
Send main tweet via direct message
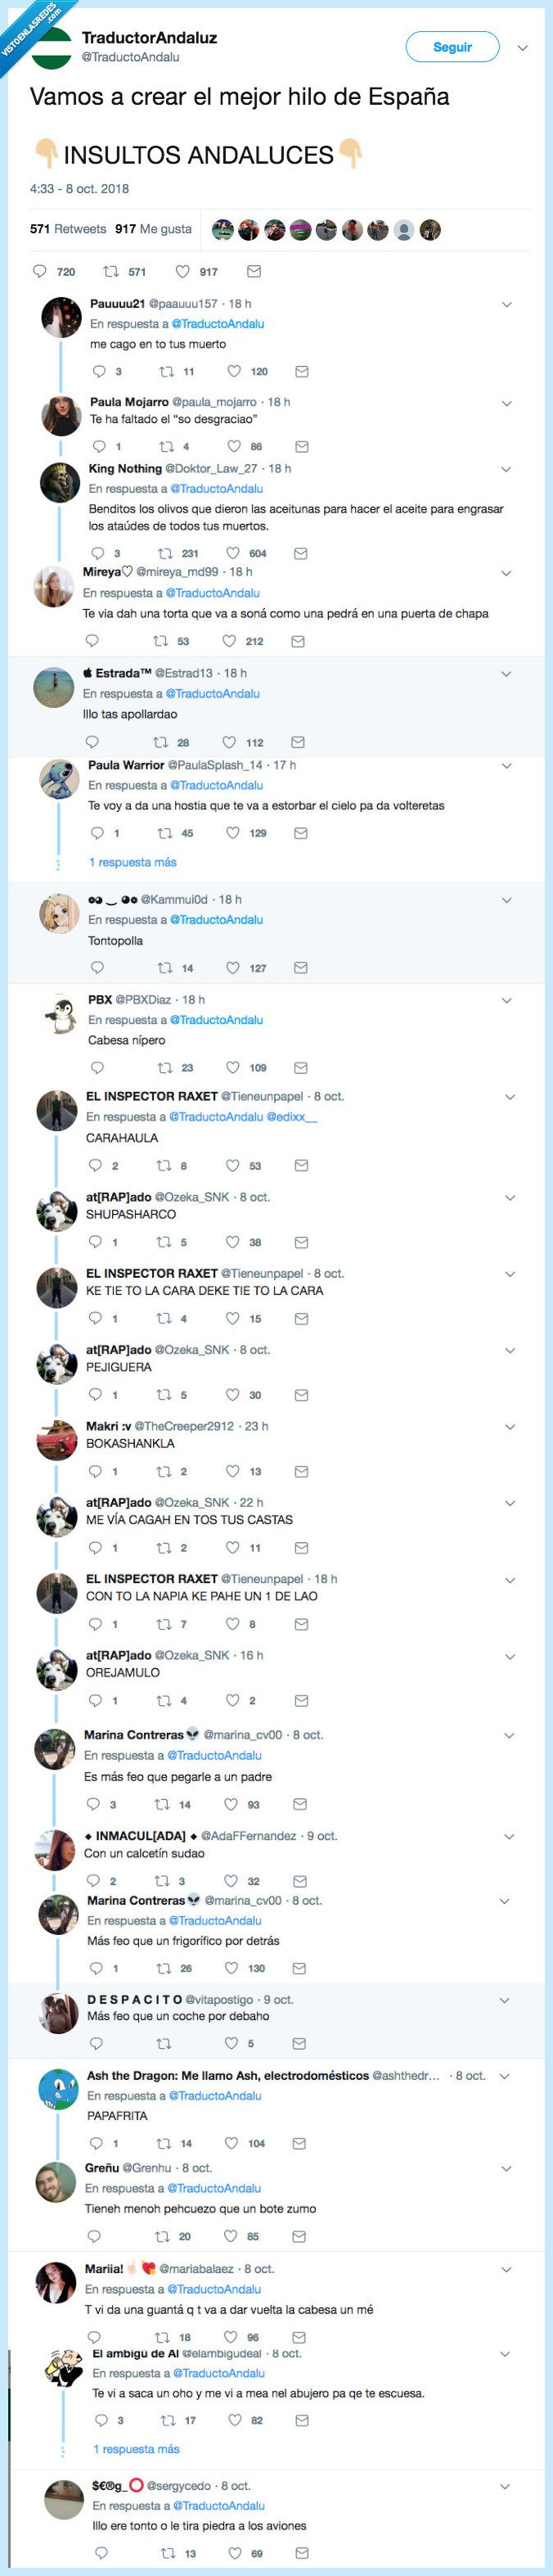click(x=254, y=271)
